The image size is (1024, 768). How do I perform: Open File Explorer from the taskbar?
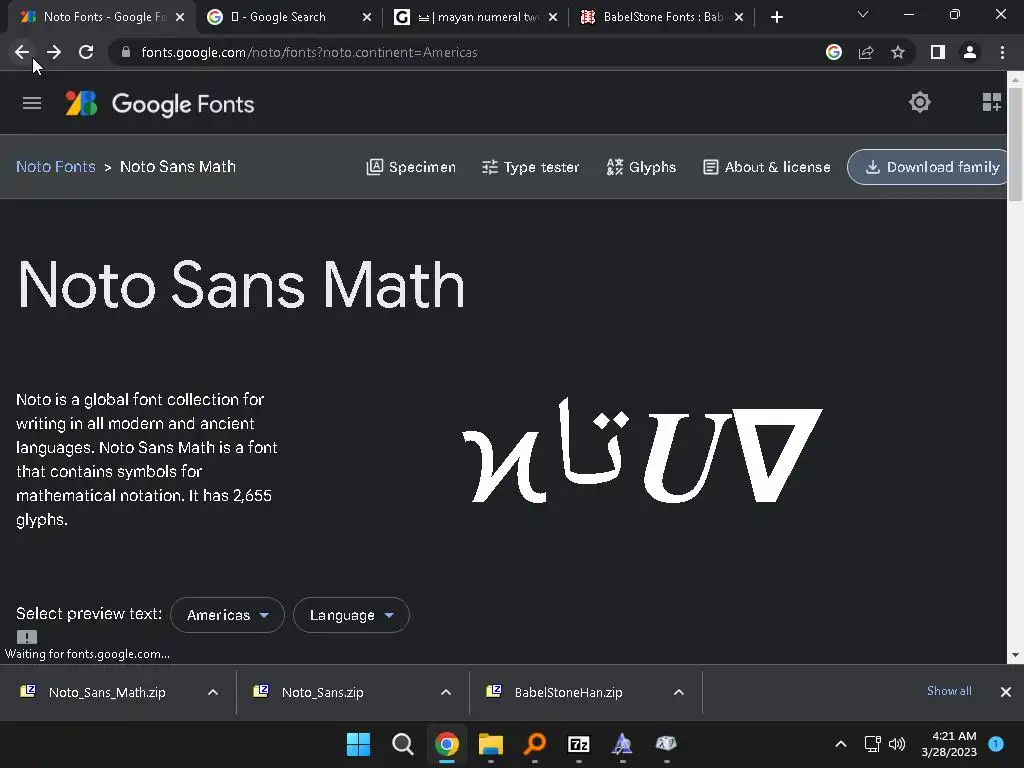490,744
